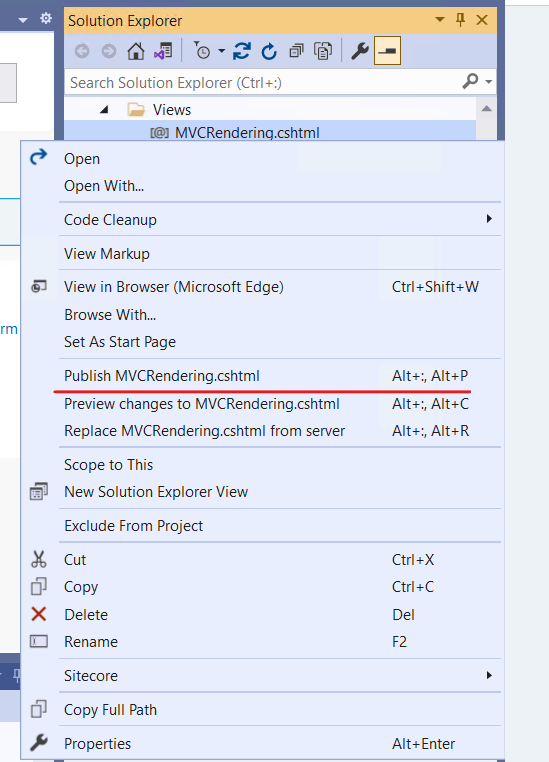Choose Open With... menu entry

coord(262,186)
